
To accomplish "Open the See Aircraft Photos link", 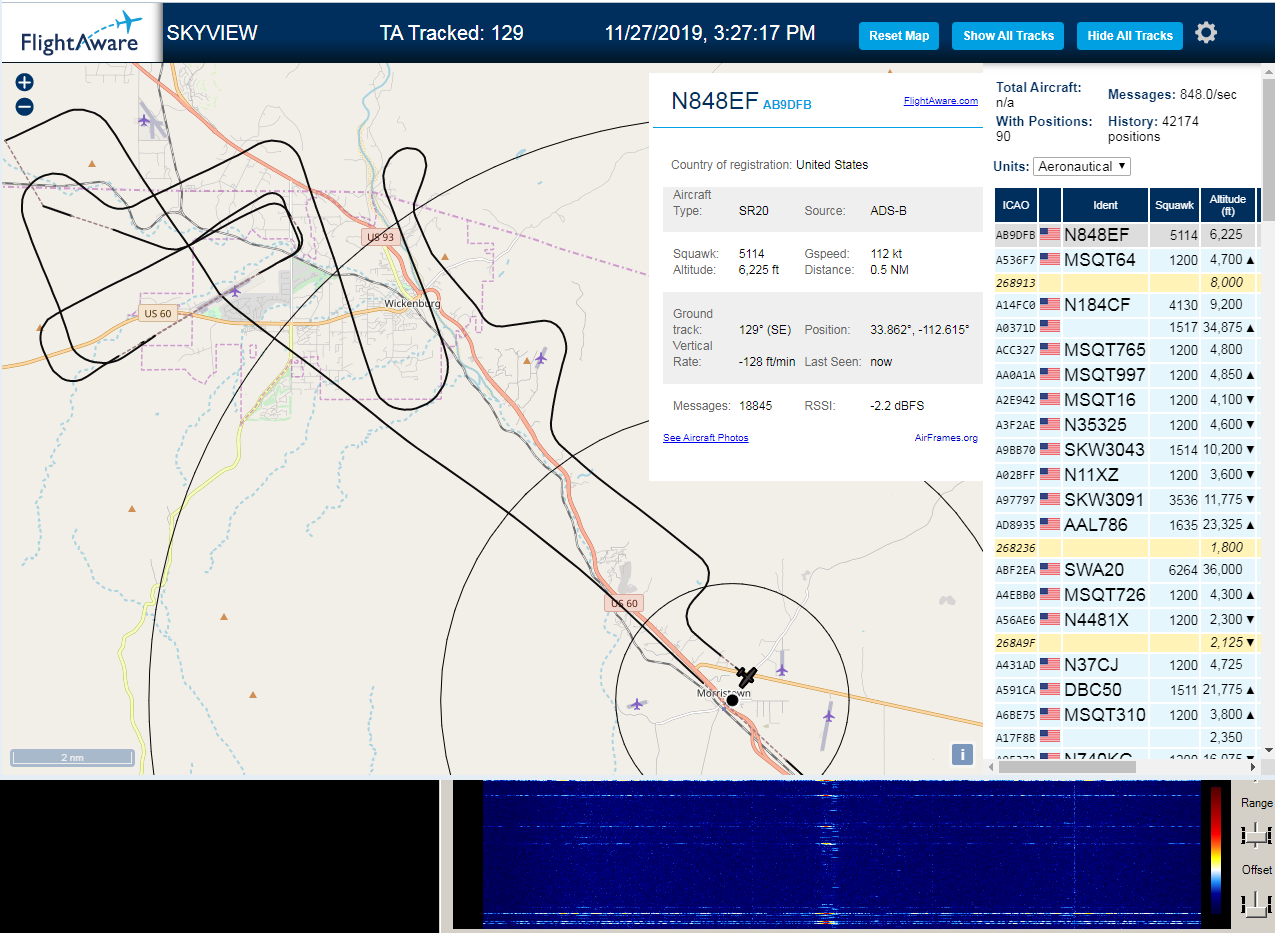I will point(705,438).
